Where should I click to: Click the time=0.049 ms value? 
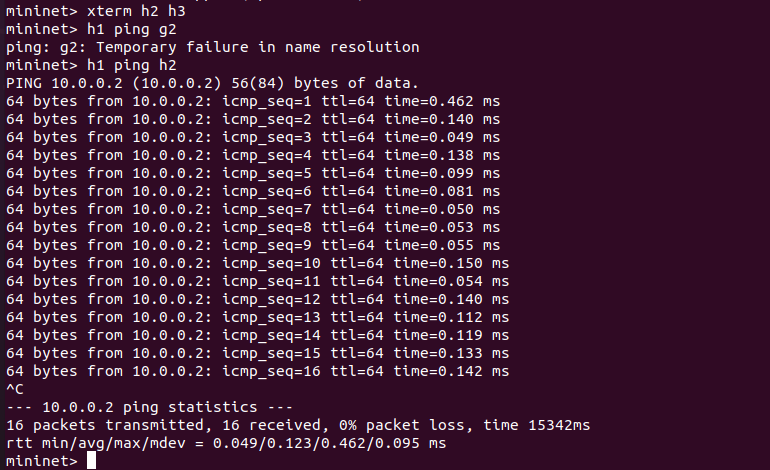coord(442,137)
